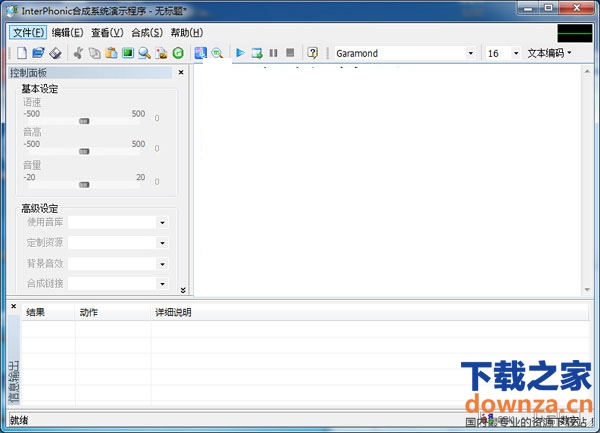Click the 动作 column header

[x=113, y=313]
